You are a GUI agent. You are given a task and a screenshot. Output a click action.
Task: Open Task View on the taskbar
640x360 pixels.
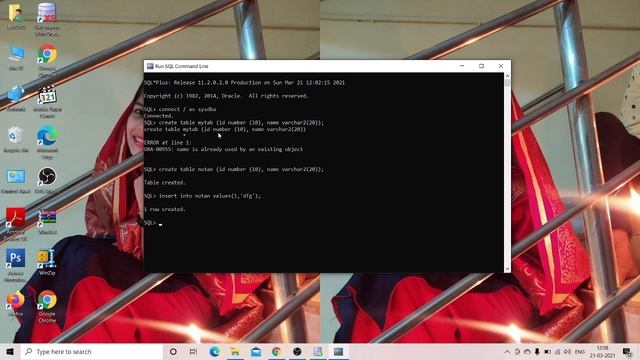[x=193, y=351]
